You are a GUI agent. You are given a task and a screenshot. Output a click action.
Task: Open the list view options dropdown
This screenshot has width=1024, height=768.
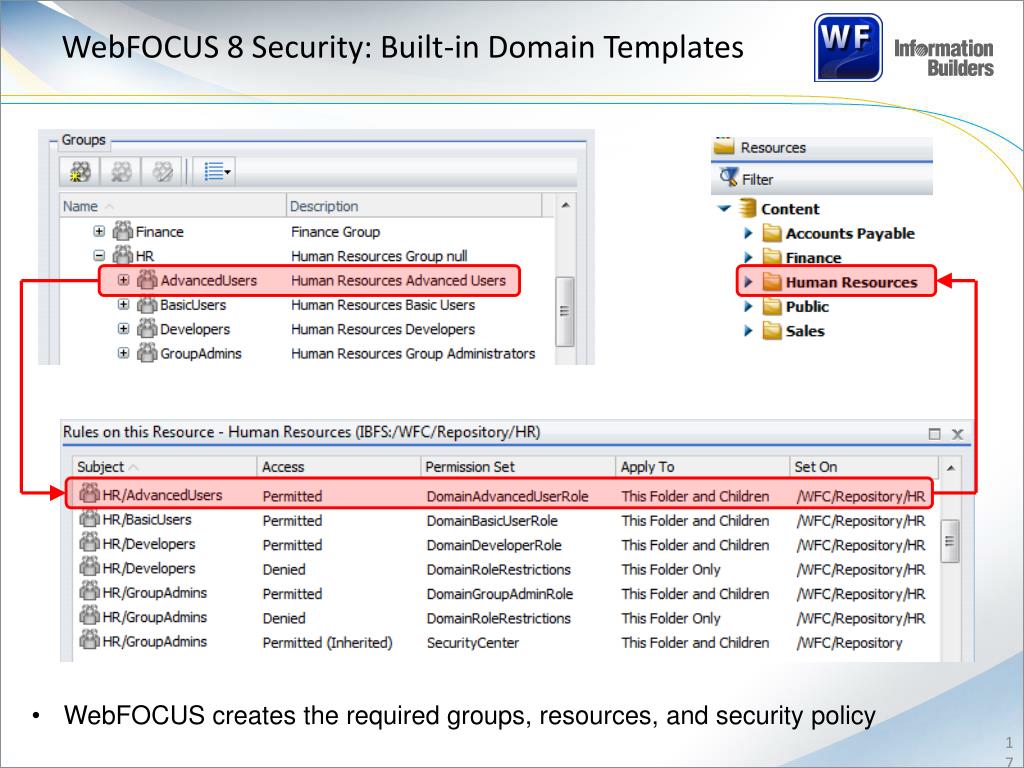[x=217, y=172]
